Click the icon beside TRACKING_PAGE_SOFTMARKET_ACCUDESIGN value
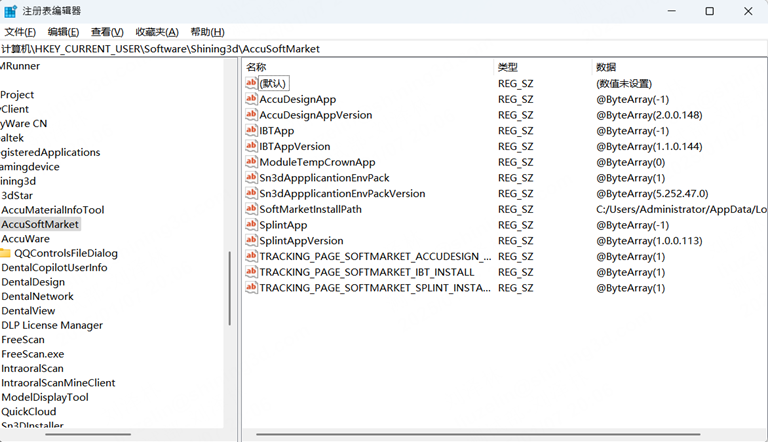Viewport: 768px width, 442px height. (251, 255)
